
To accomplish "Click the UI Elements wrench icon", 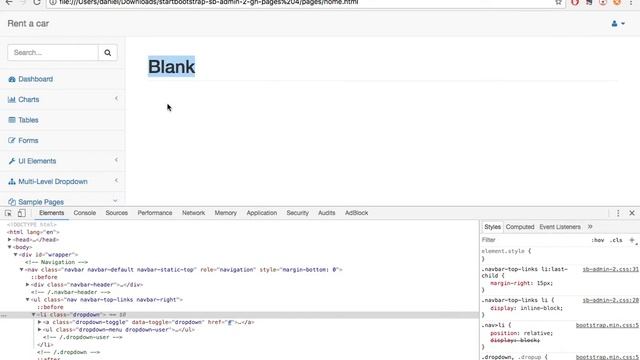I will click(x=11, y=161).
